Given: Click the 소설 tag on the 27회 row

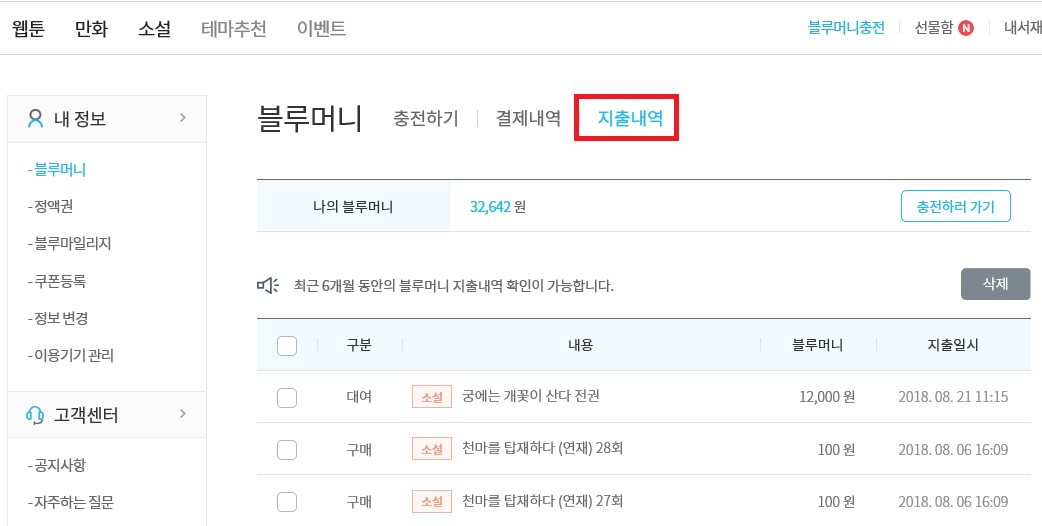Looking at the screenshot, I should [432, 501].
